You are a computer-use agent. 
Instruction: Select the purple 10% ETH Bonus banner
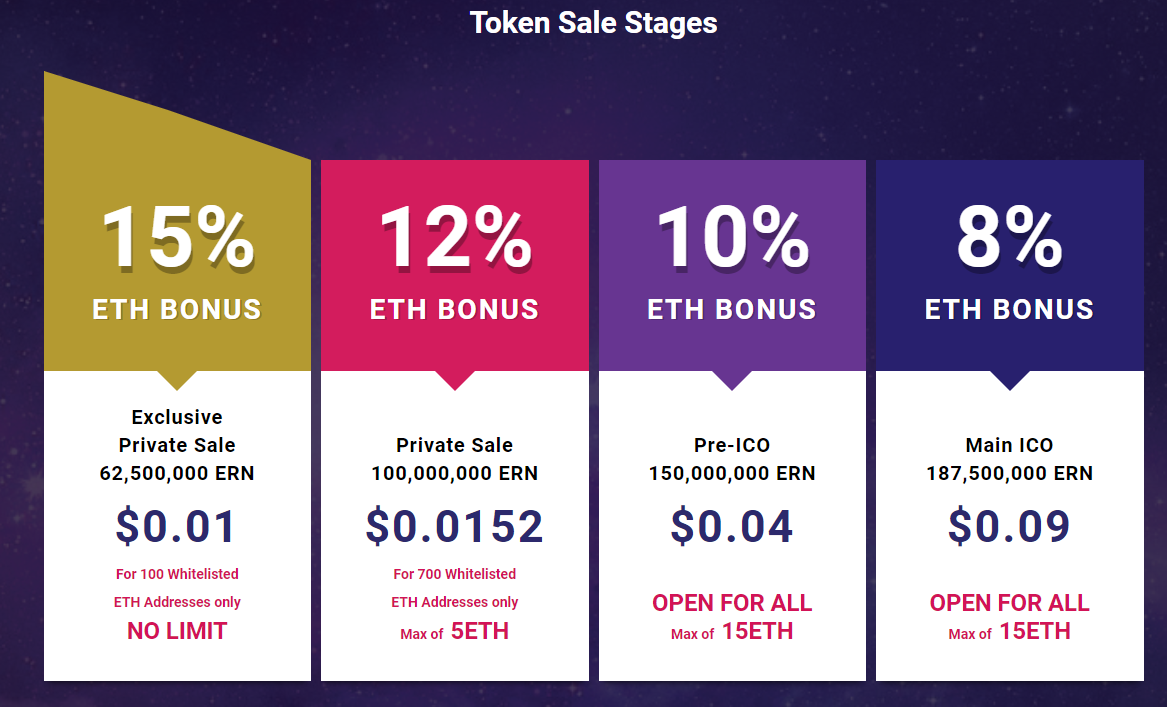pos(732,263)
